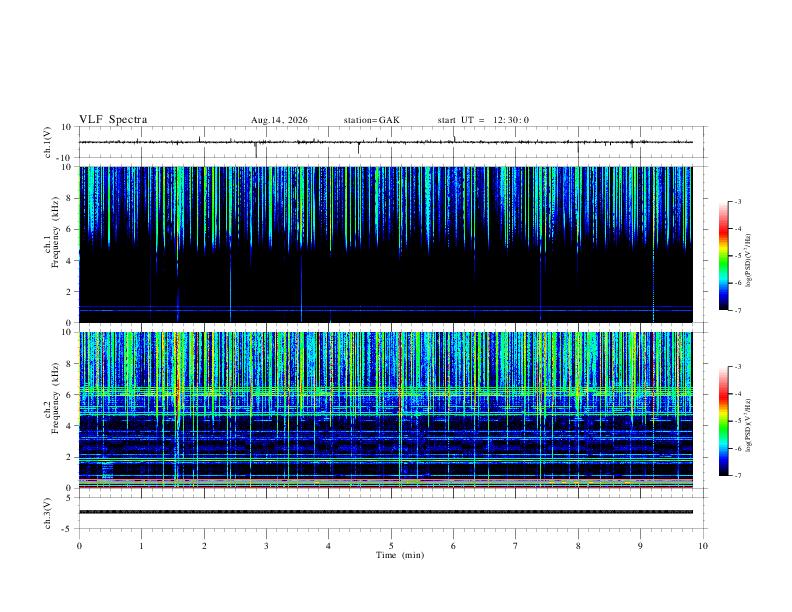
Task: Click the ch.3 black waveform trace
Action: coord(386,512)
